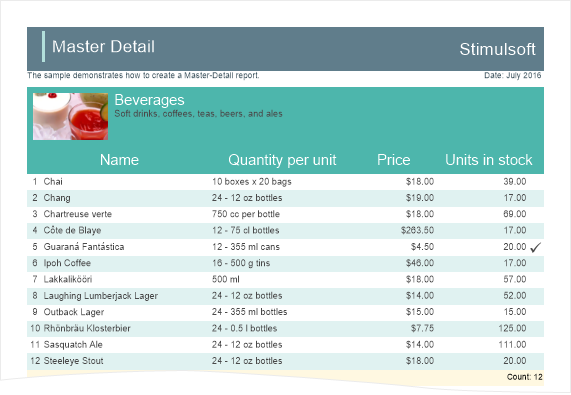Click the Chartreuse verte product name
The image size is (571, 395).
(x=78, y=214)
